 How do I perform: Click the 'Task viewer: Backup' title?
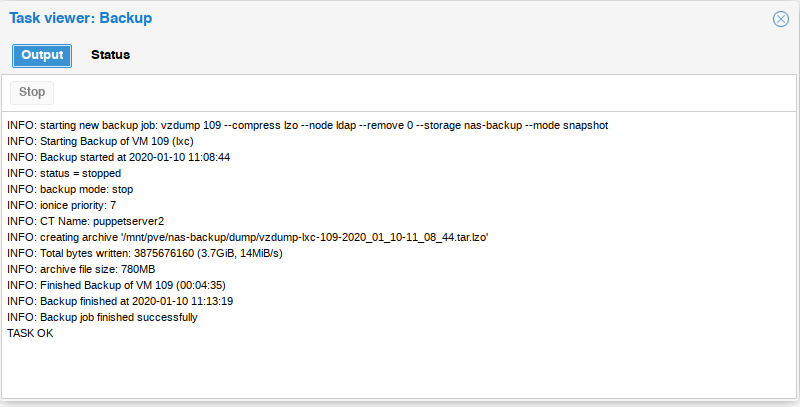pyautogui.click(x=81, y=18)
